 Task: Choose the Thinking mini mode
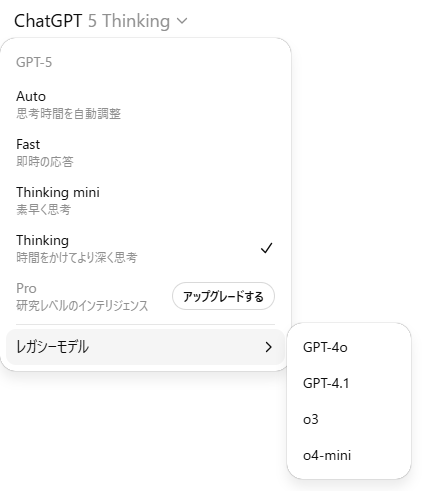[145, 201]
